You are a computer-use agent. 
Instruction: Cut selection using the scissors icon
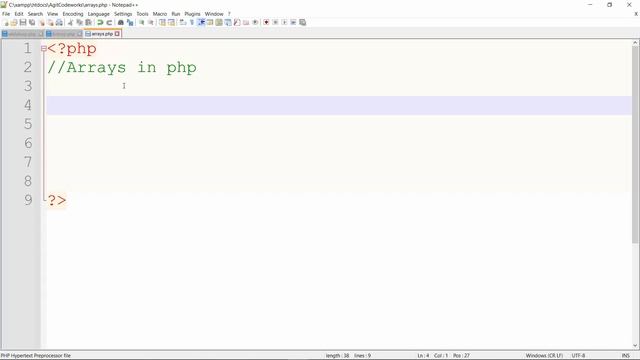[x=70, y=22]
